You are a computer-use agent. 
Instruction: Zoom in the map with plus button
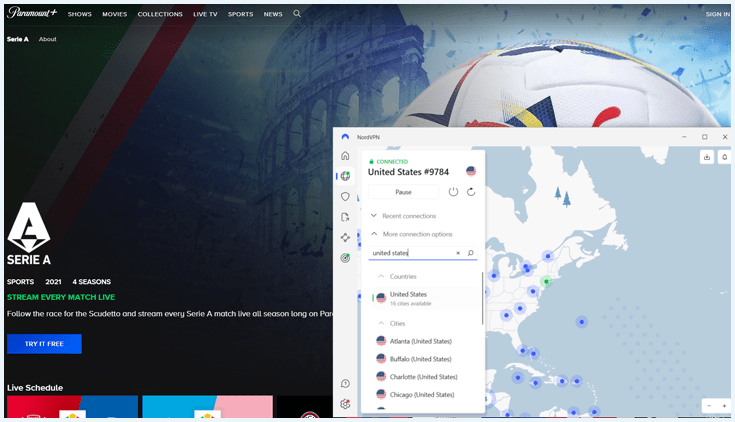[724, 406]
